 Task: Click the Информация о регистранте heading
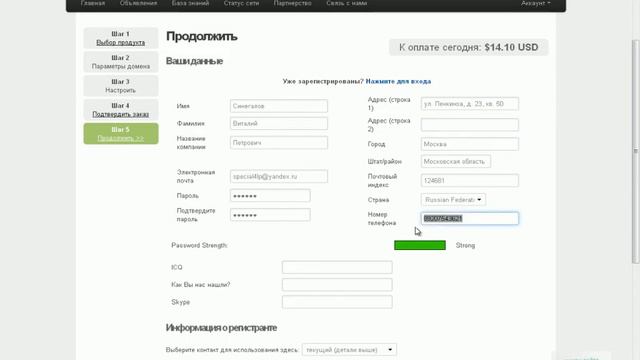click(221, 328)
